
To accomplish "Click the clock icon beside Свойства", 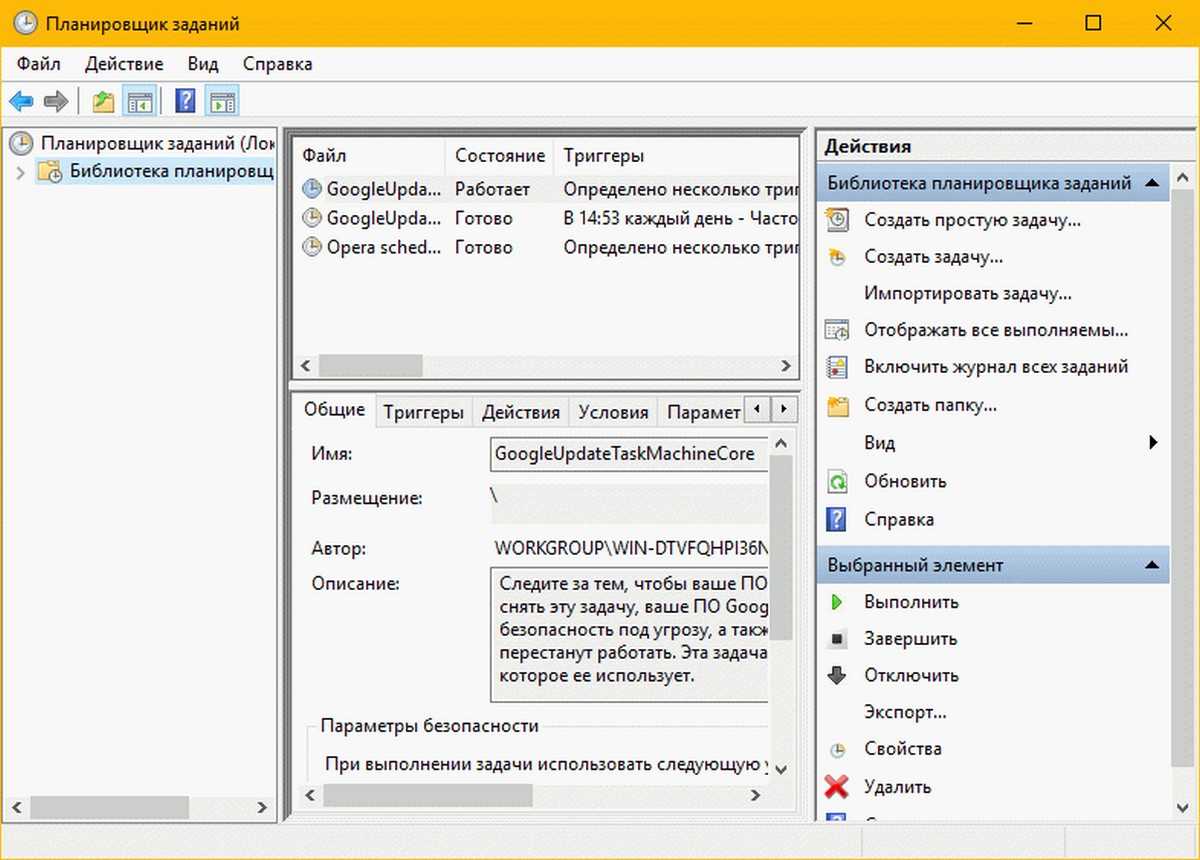I will tap(838, 749).
